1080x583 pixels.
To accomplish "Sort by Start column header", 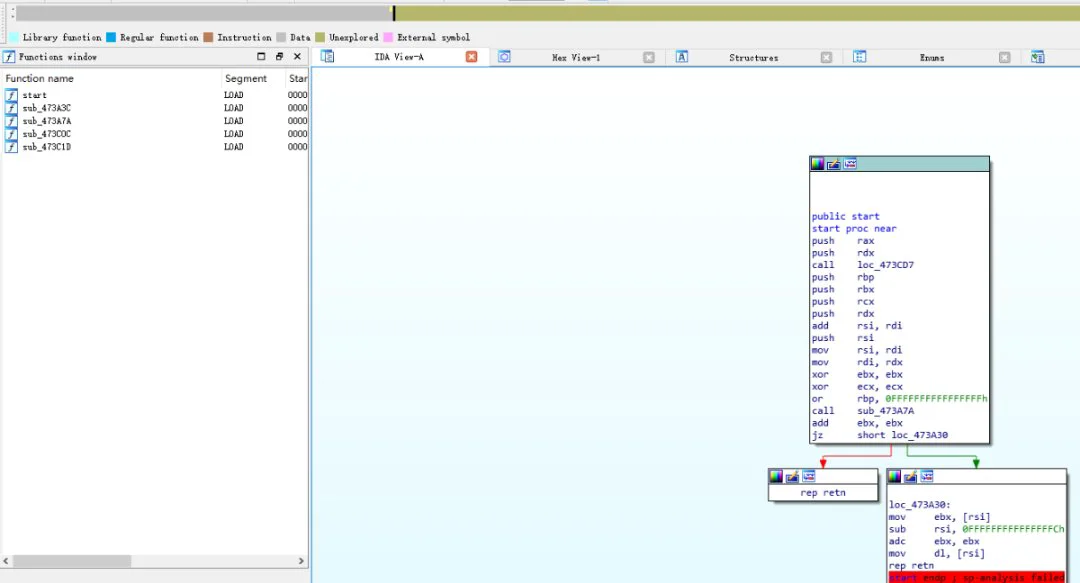I will [x=297, y=79].
